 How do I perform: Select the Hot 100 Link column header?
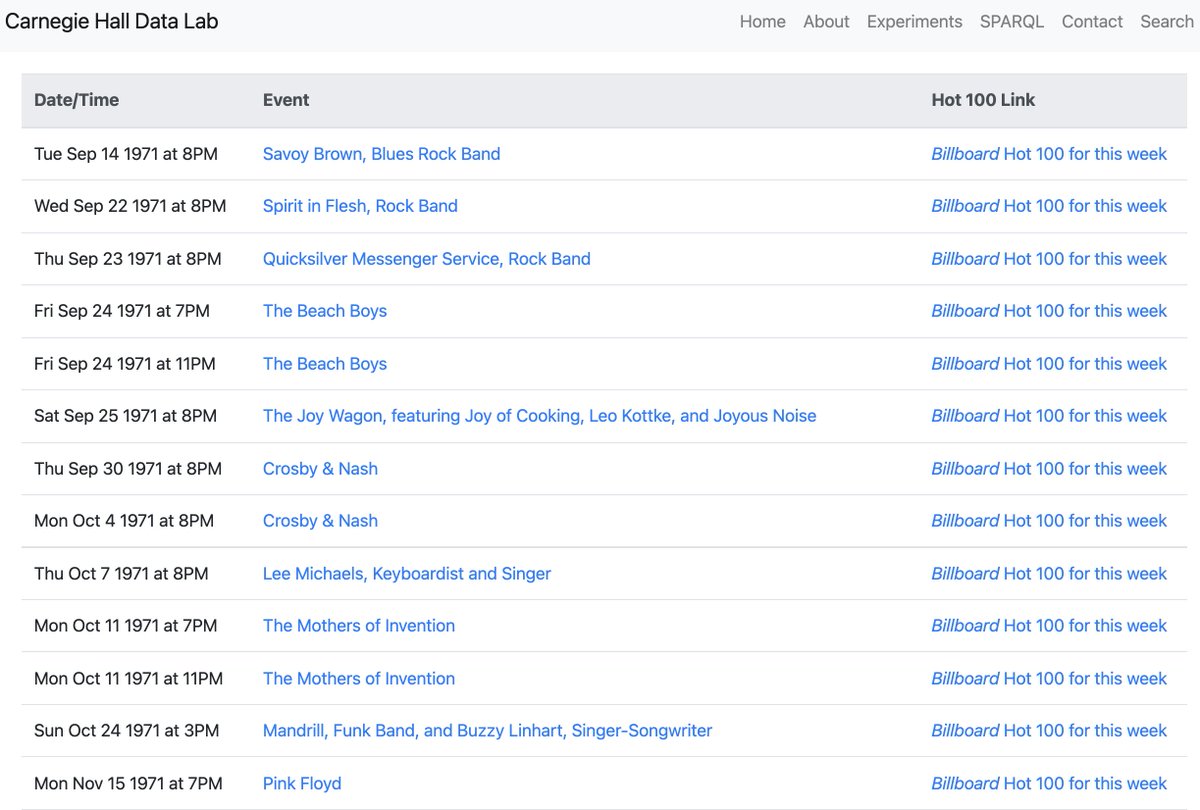coord(983,100)
